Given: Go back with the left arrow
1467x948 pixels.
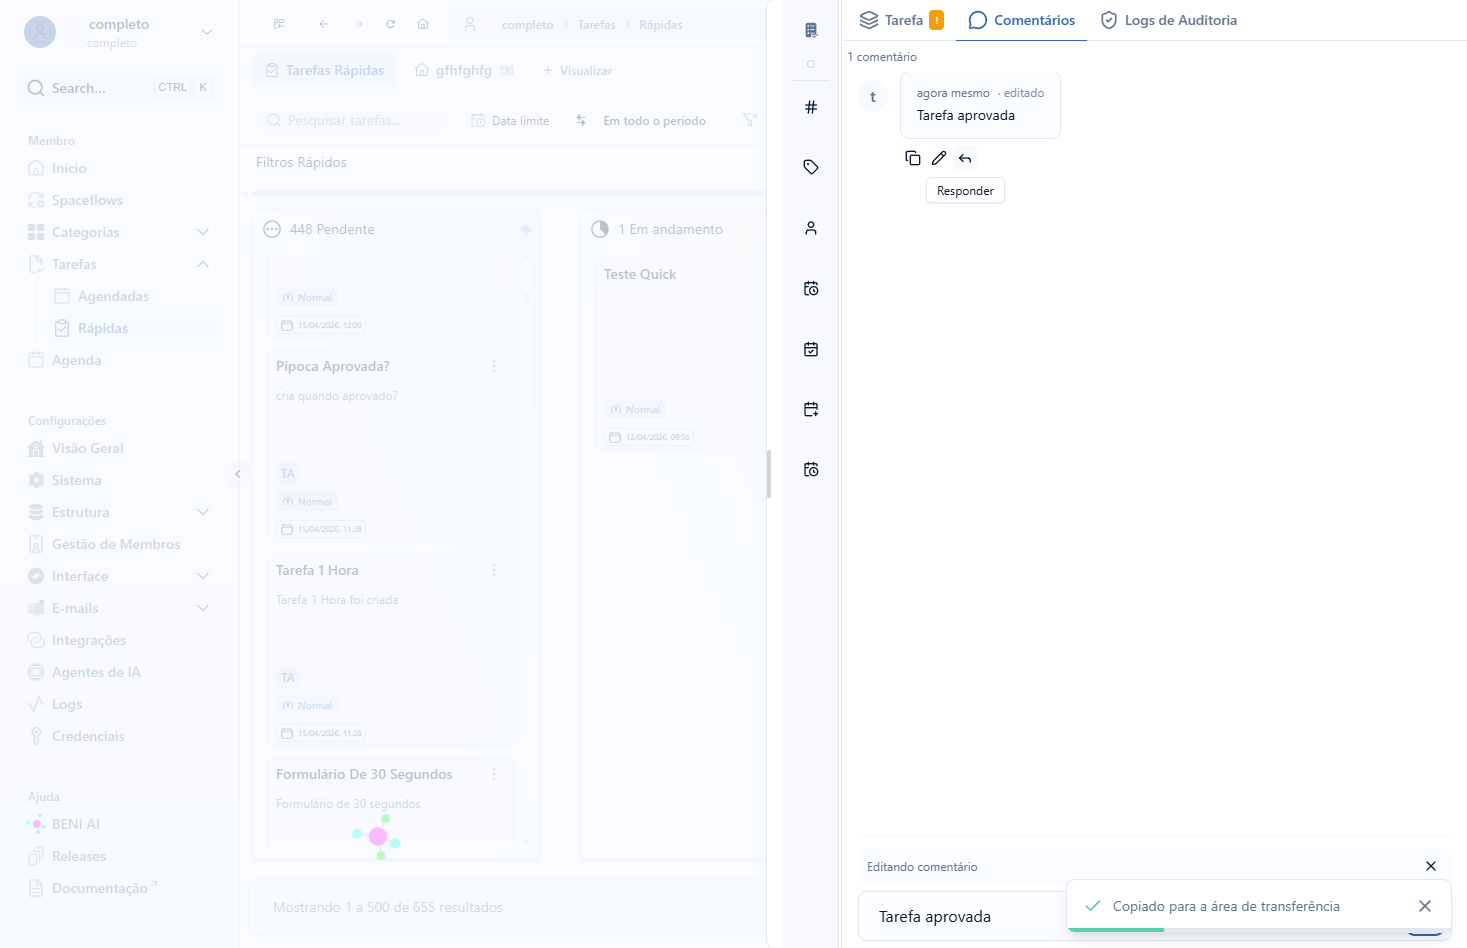Looking at the screenshot, I should pyautogui.click(x=324, y=24).
